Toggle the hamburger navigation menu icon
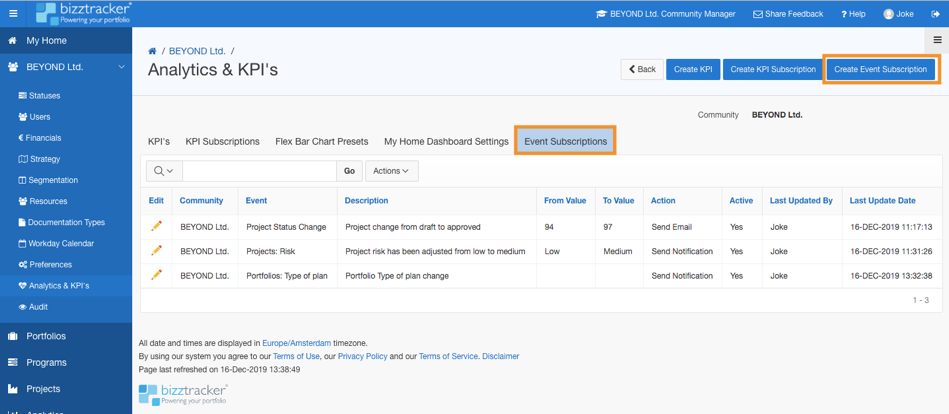This screenshot has width=949, height=414. click(x=13, y=13)
